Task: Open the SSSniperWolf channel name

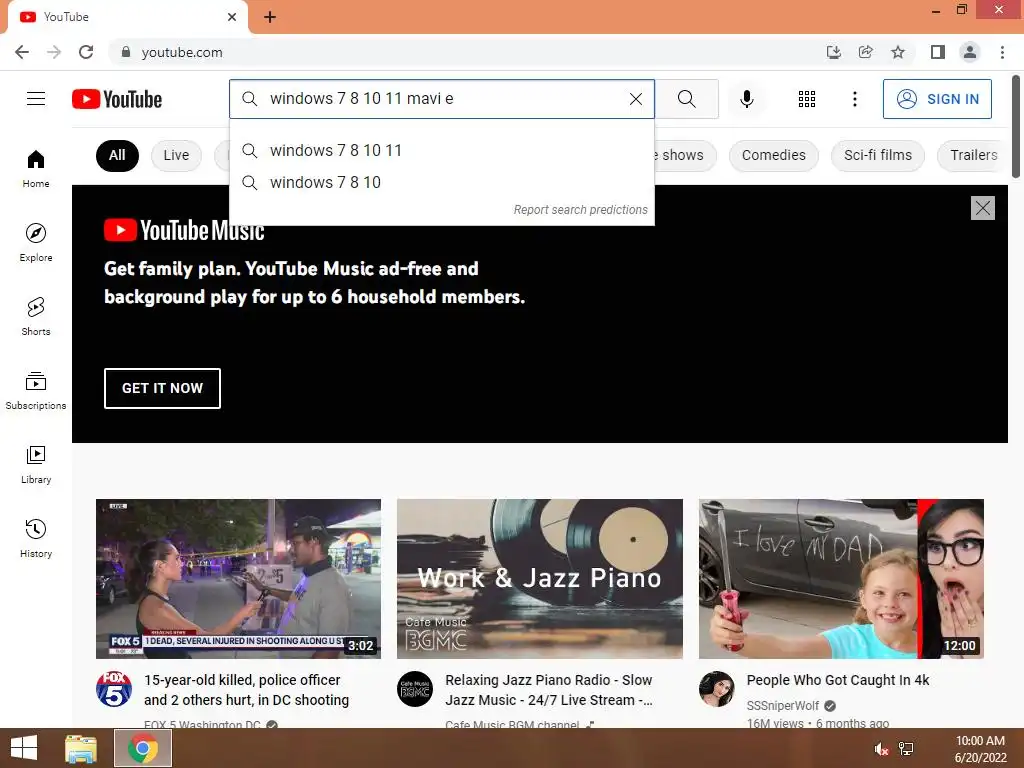Action: point(782,705)
